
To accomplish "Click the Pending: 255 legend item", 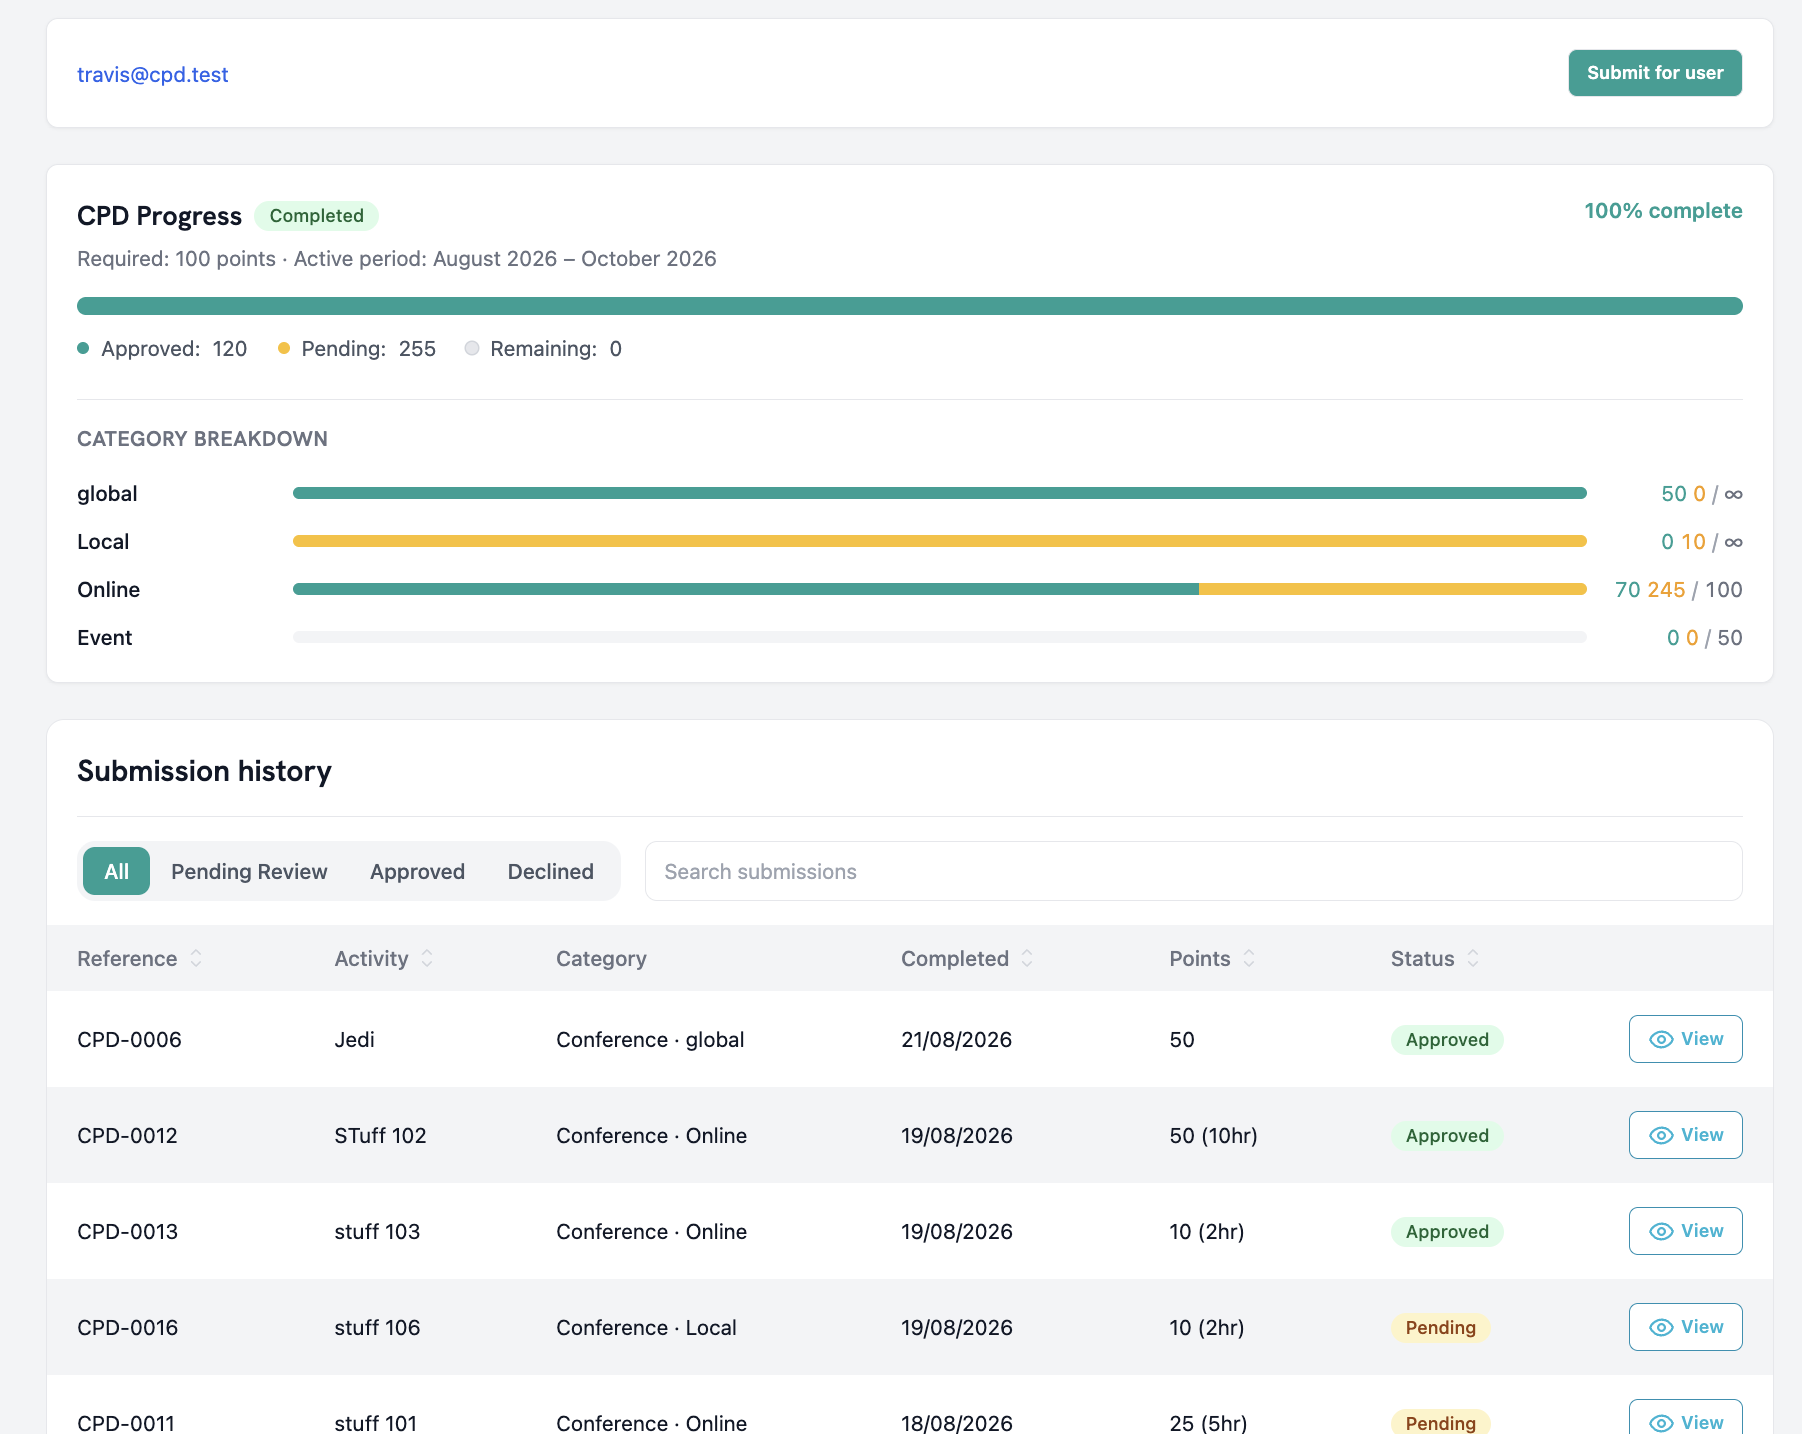I will pyautogui.click(x=357, y=349).
